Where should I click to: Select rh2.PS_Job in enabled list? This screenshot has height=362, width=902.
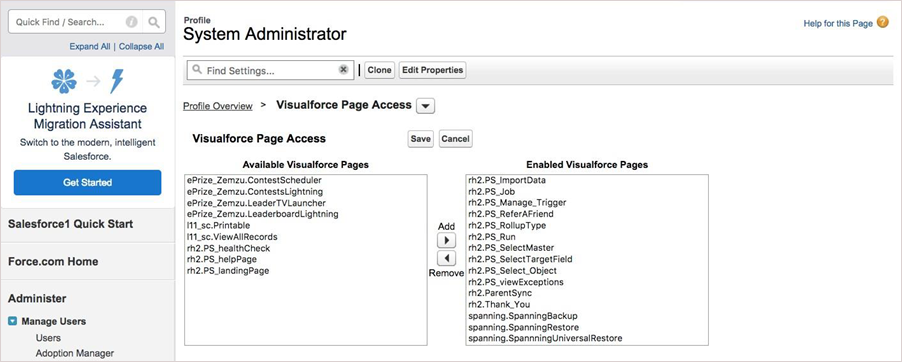587,192
